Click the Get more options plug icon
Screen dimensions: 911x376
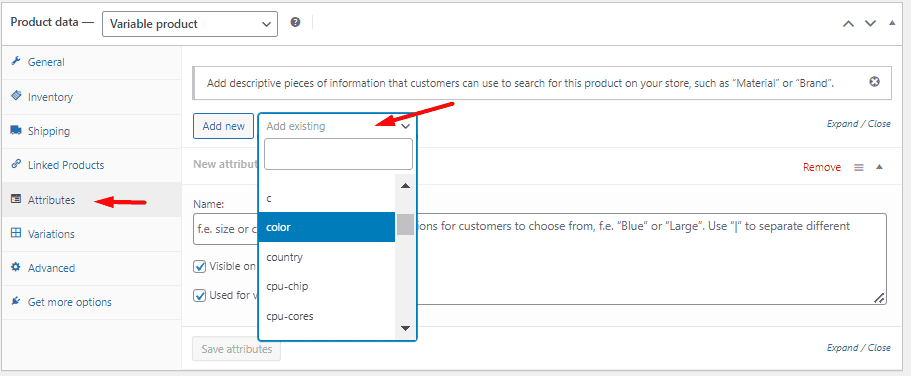point(16,302)
